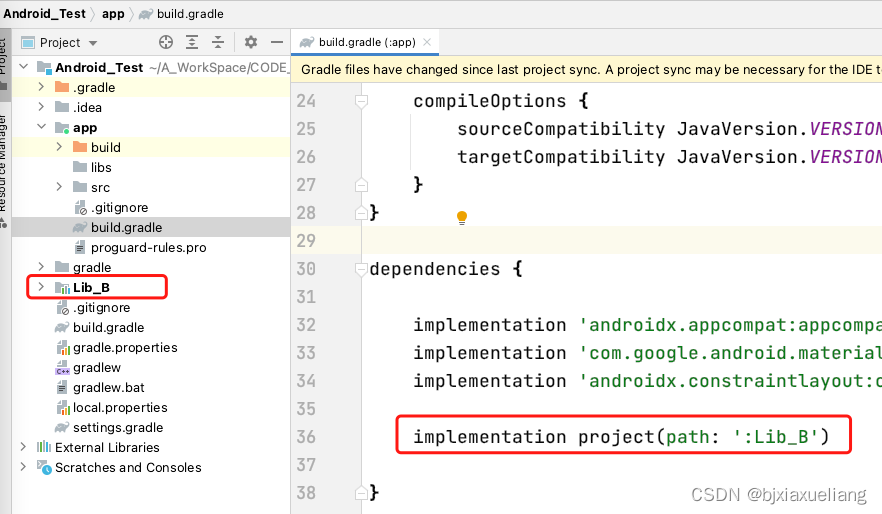
Task: Click the Expand All icon in Project panel
Action: [x=192, y=42]
